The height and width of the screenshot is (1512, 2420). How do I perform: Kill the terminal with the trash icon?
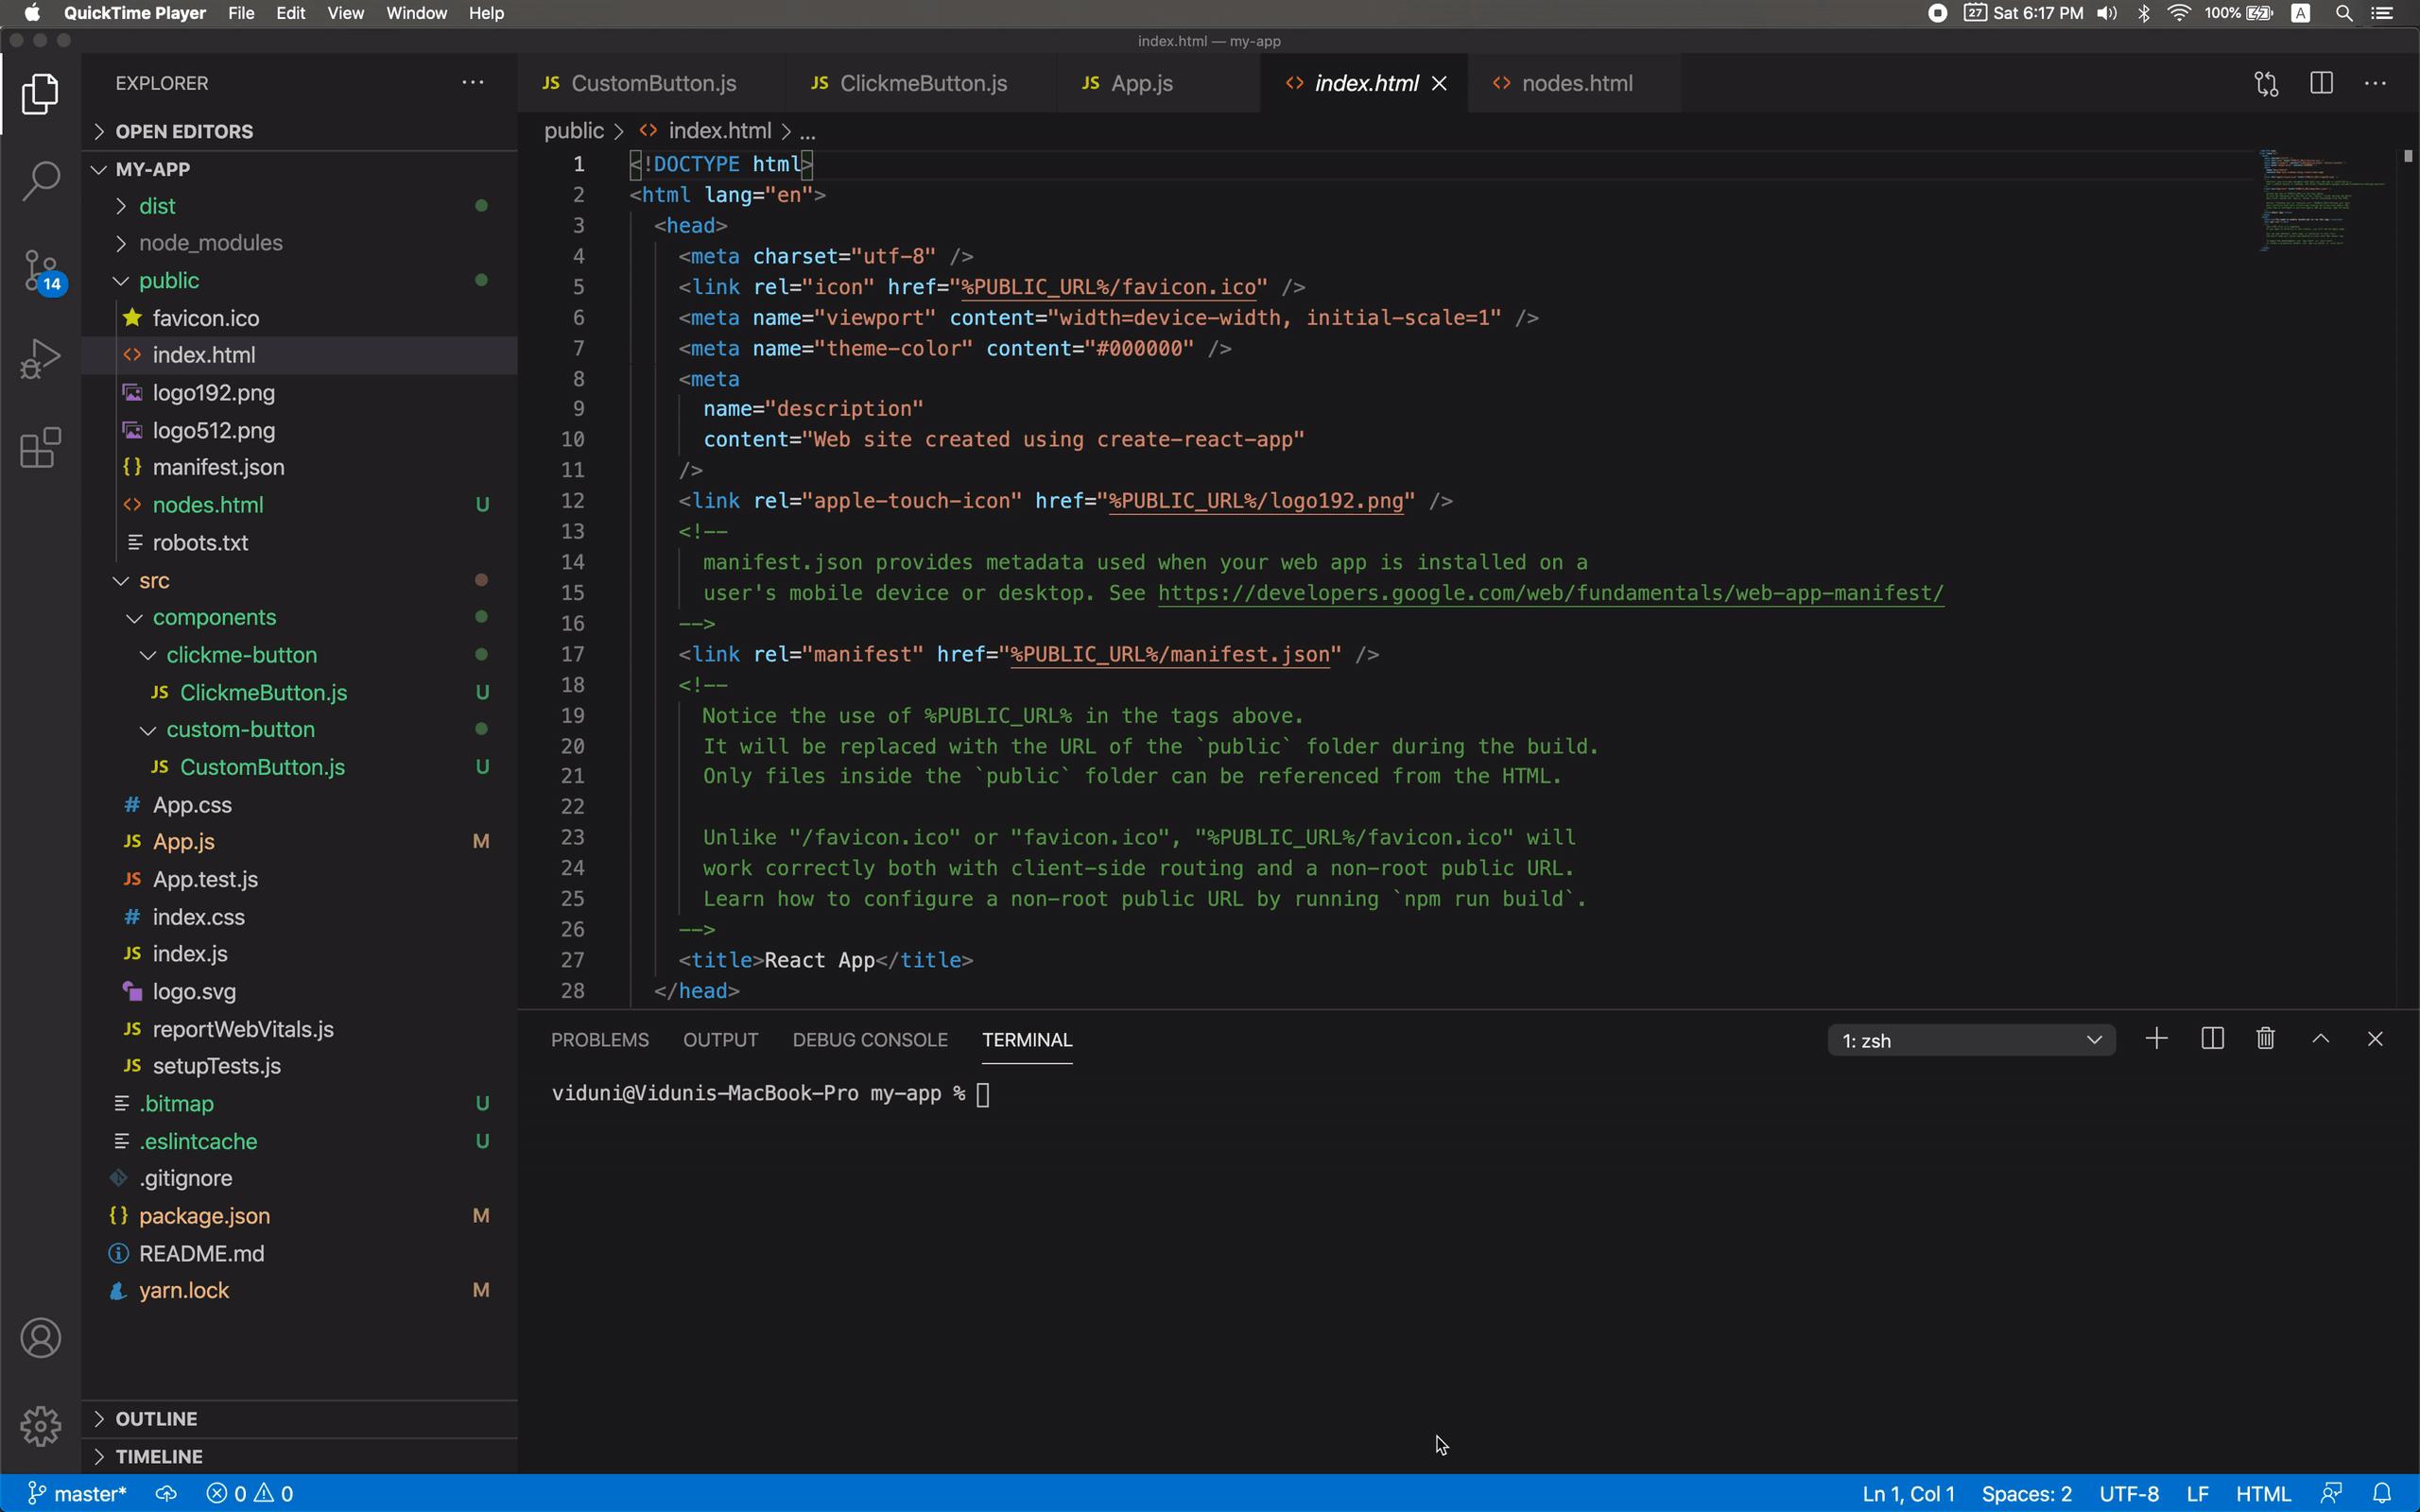[x=2265, y=1039]
